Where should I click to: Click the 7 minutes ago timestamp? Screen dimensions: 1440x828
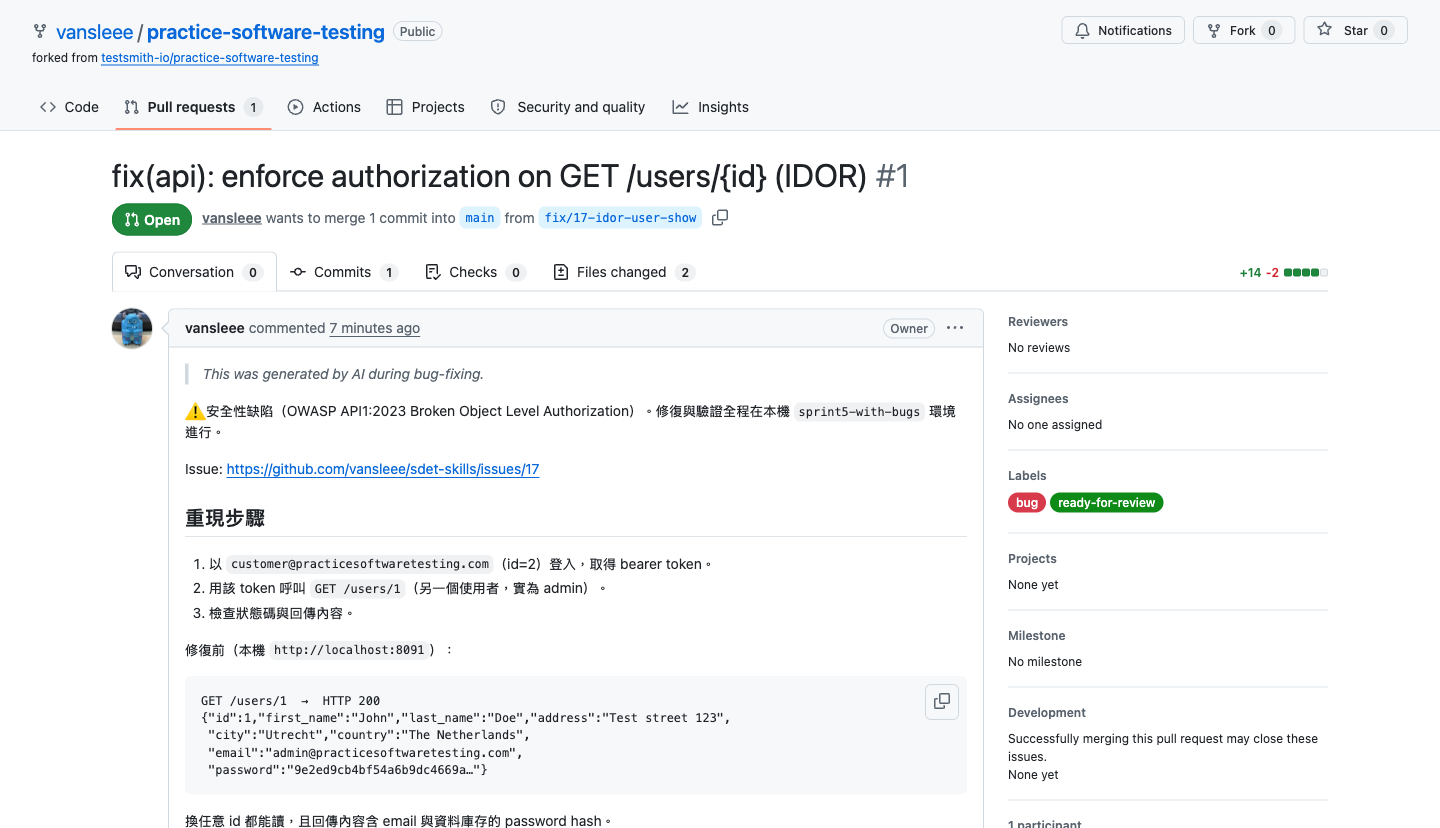(375, 328)
